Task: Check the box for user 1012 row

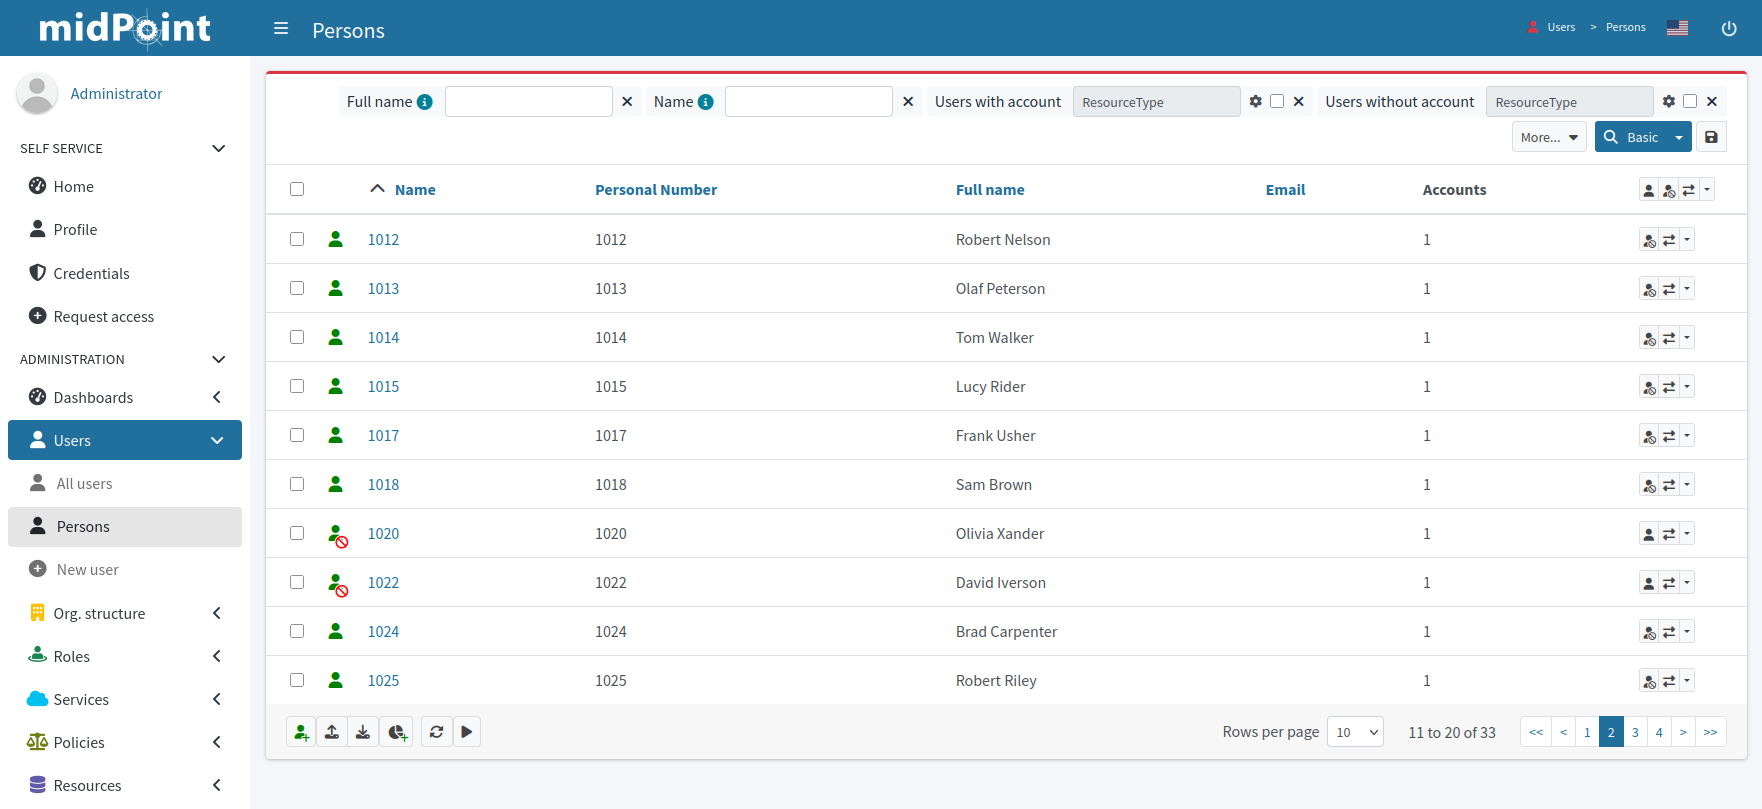Action: coord(297,239)
